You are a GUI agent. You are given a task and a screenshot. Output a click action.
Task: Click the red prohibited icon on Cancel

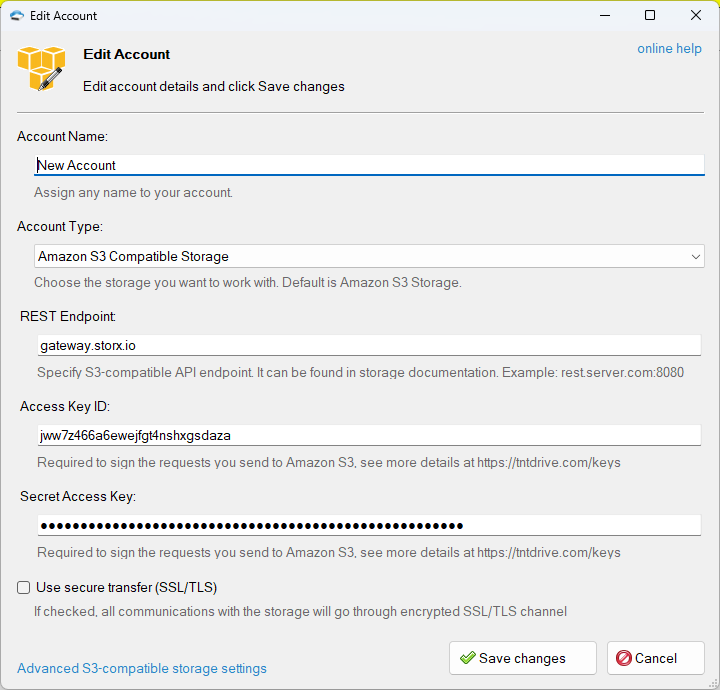tap(624, 658)
